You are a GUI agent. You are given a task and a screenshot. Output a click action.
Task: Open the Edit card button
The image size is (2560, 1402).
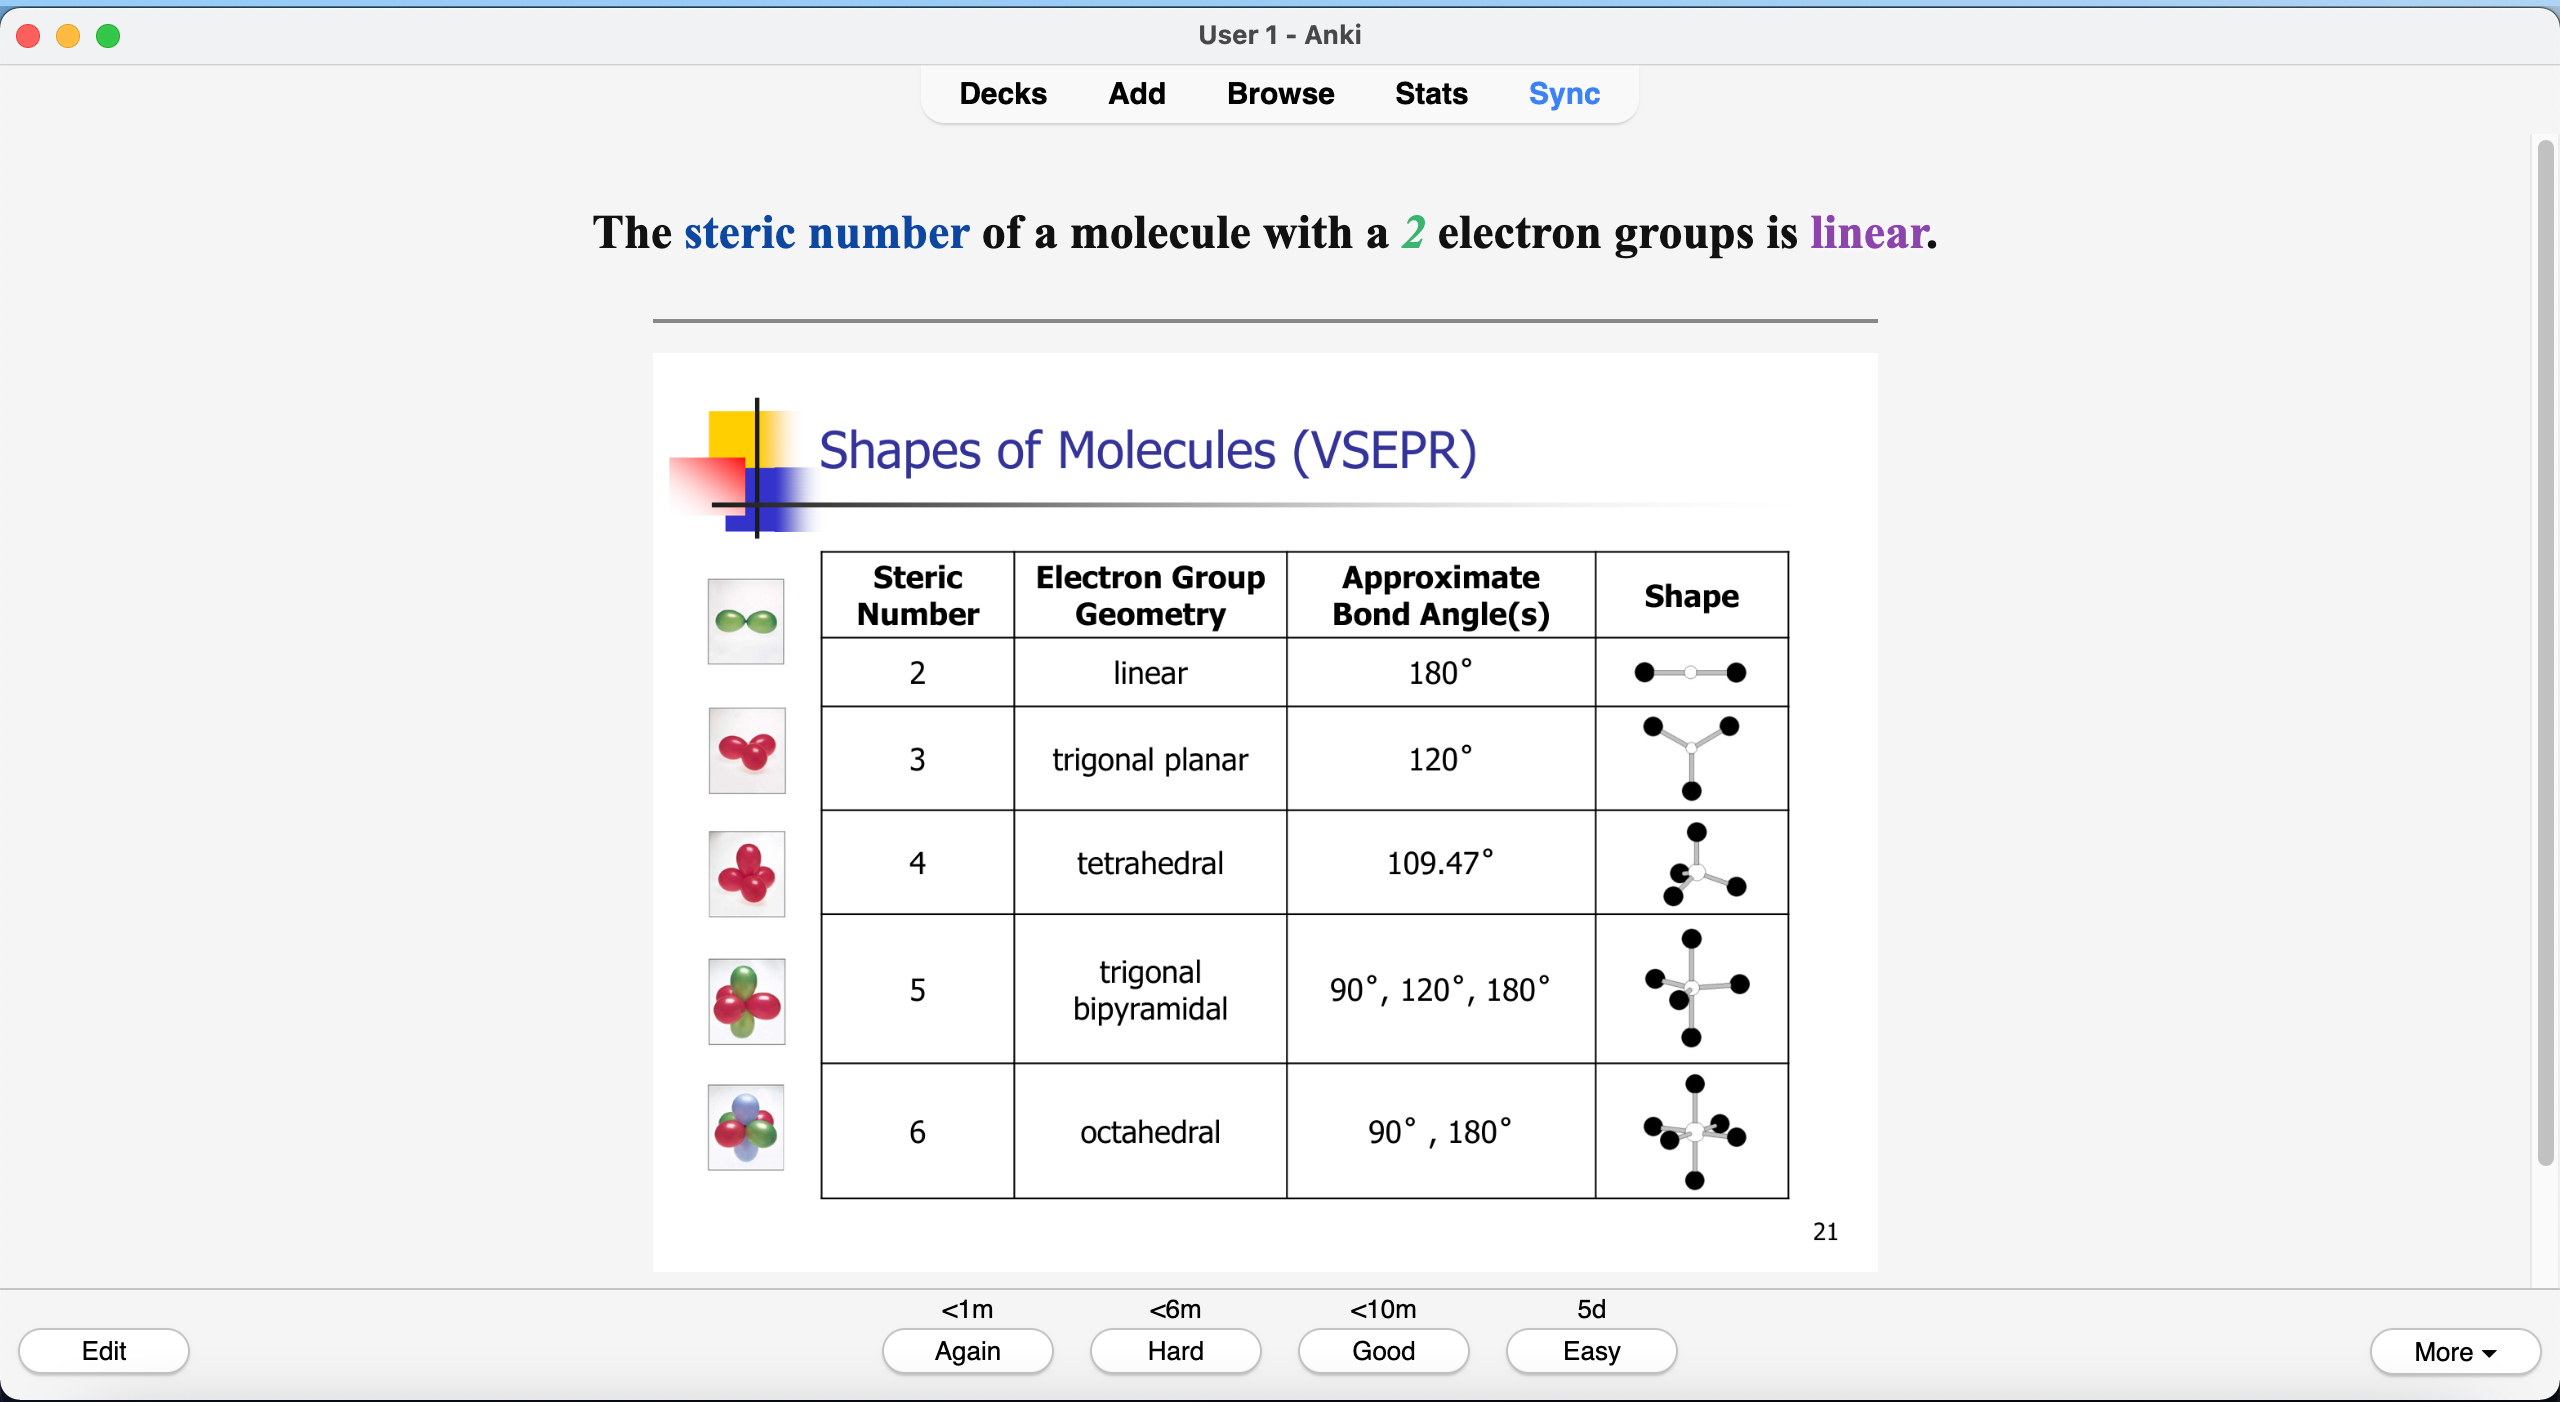(x=104, y=1351)
